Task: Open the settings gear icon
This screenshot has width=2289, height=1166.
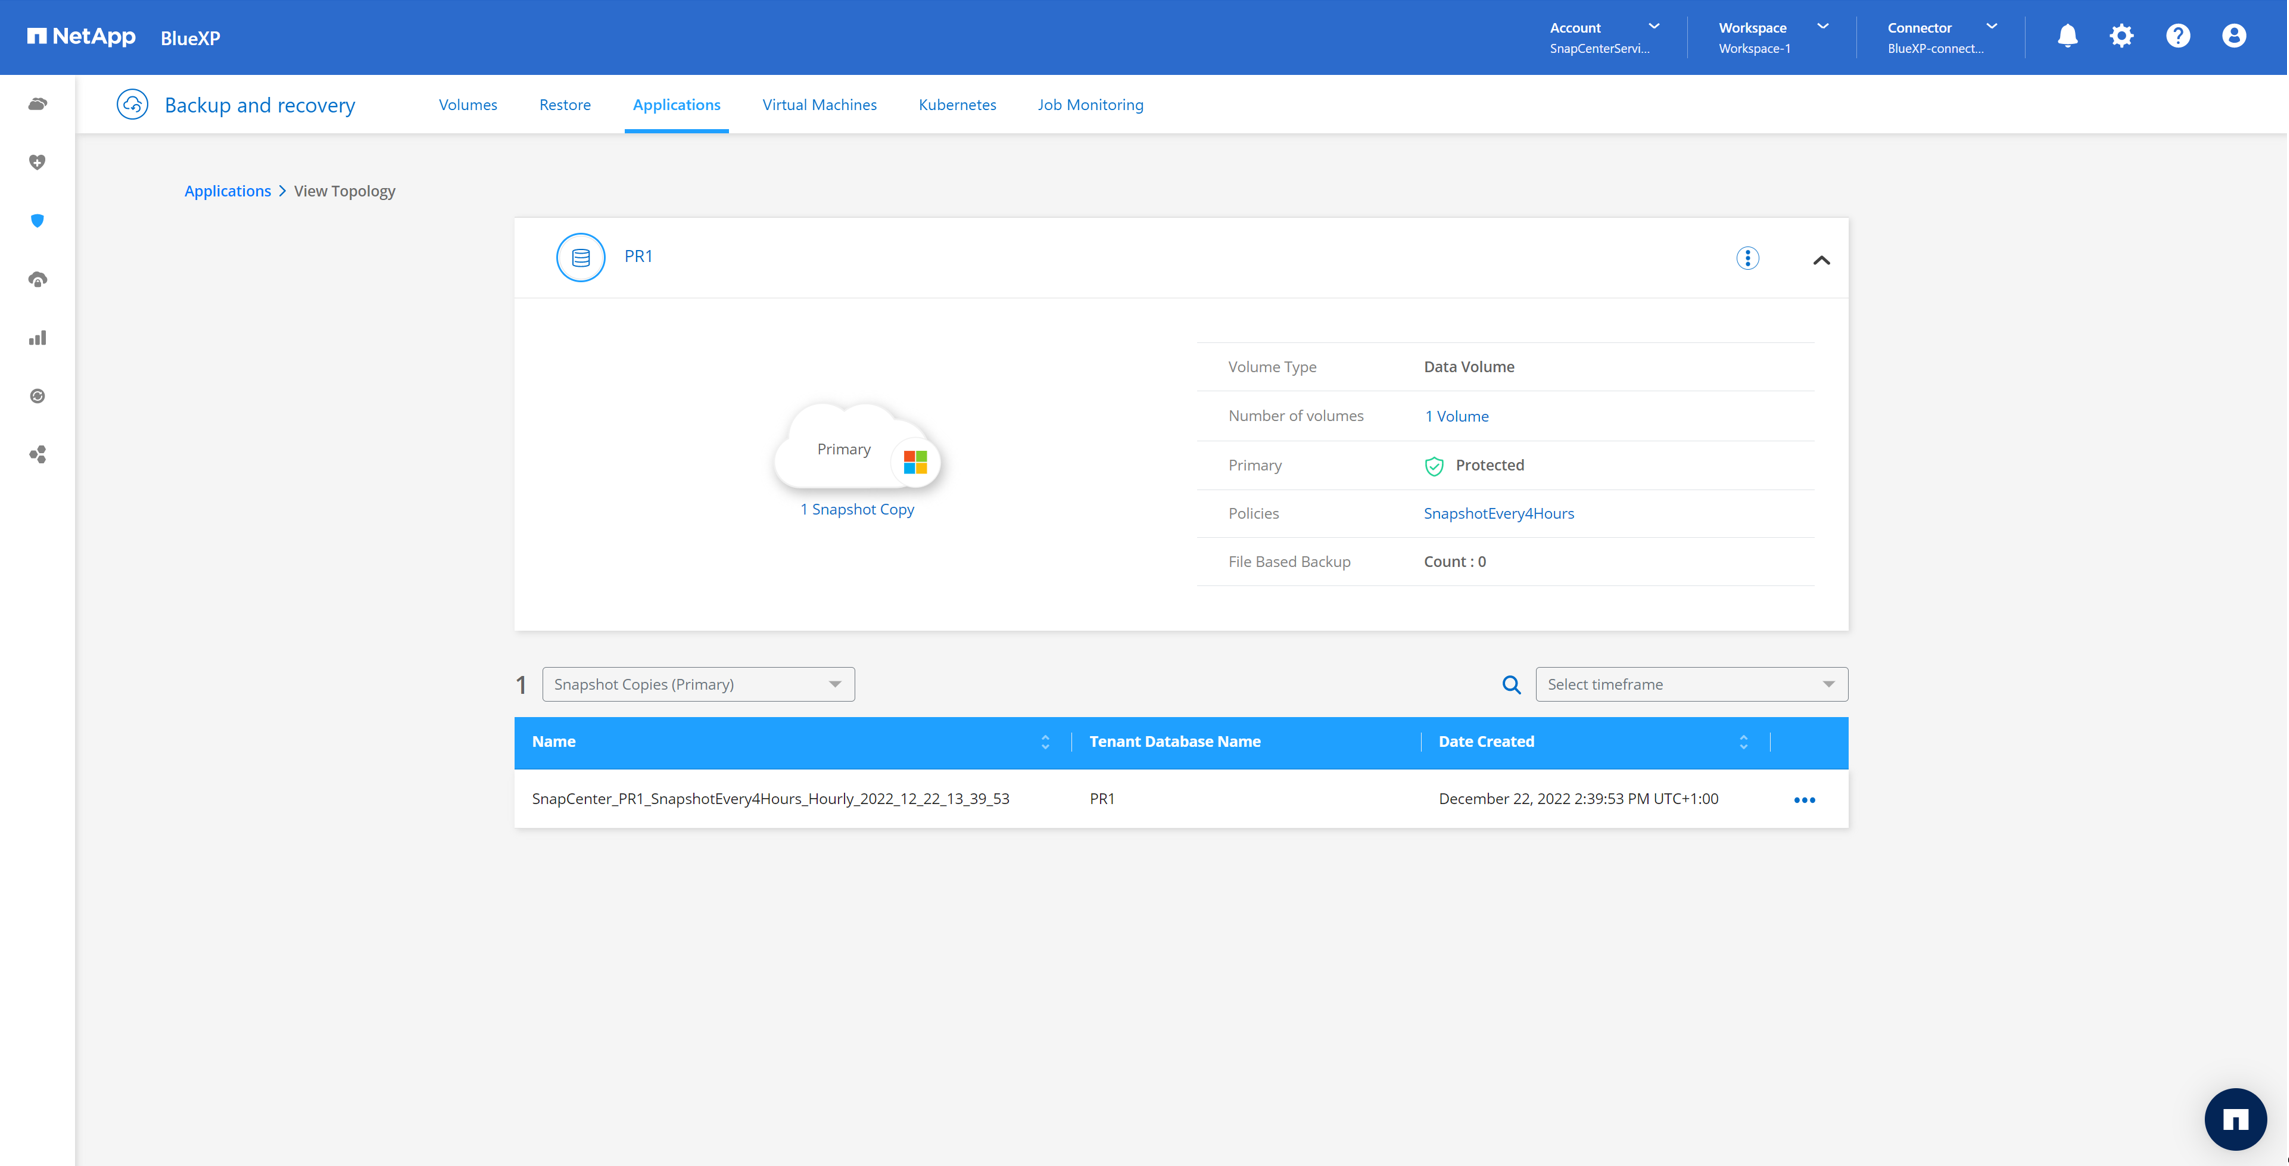Action: 2121,37
